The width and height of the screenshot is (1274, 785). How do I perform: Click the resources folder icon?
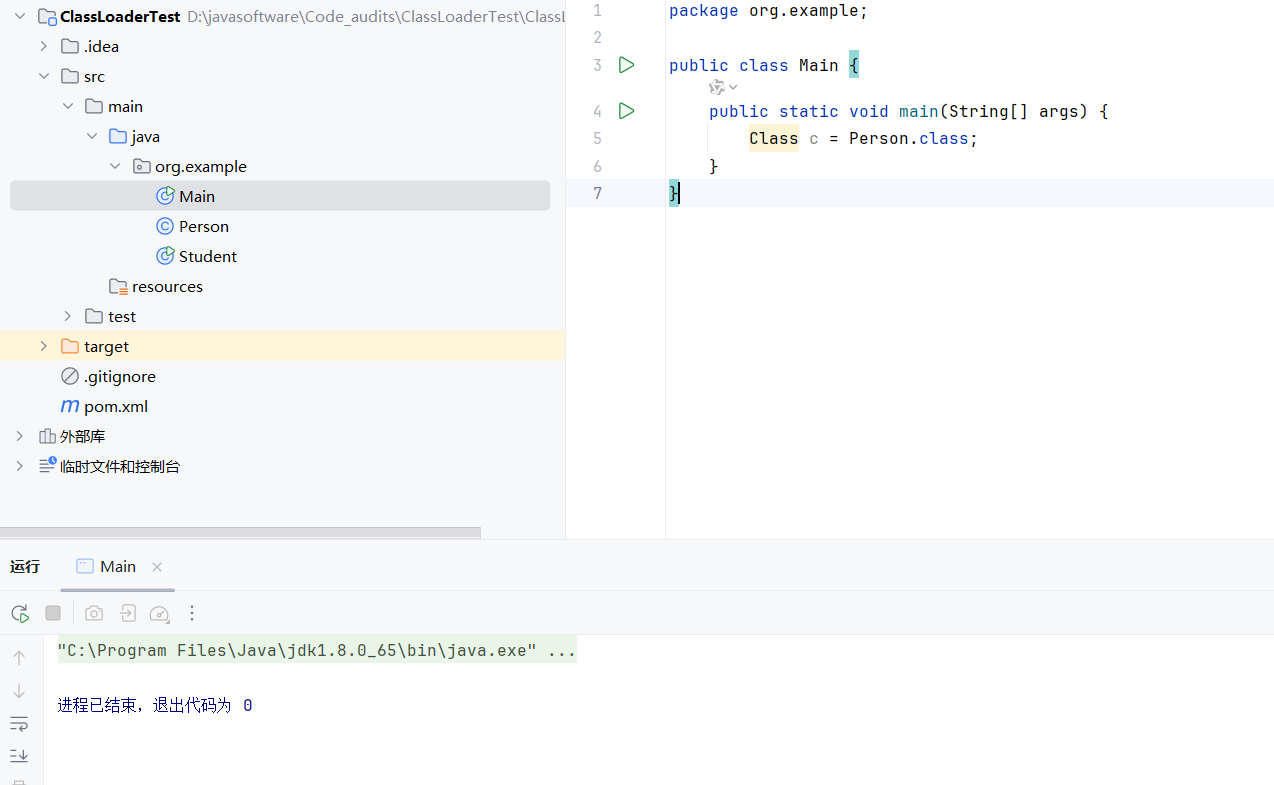(118, 286)
